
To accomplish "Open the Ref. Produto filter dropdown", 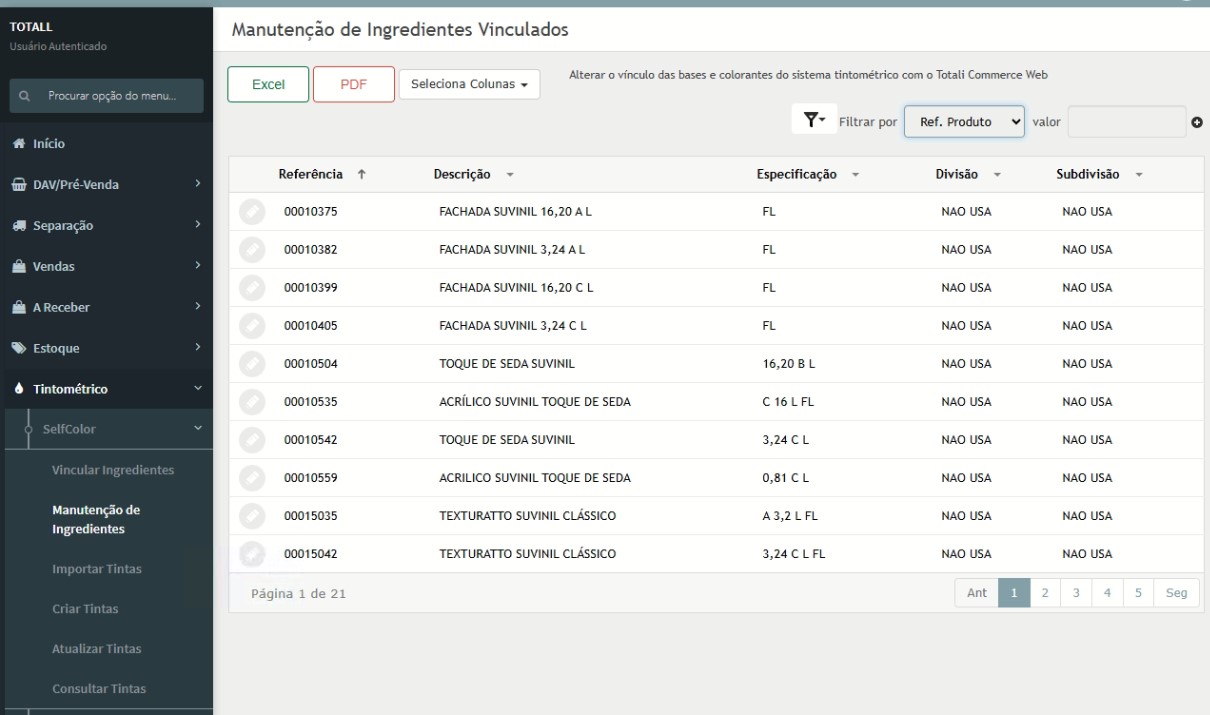I will pos(965,121).
